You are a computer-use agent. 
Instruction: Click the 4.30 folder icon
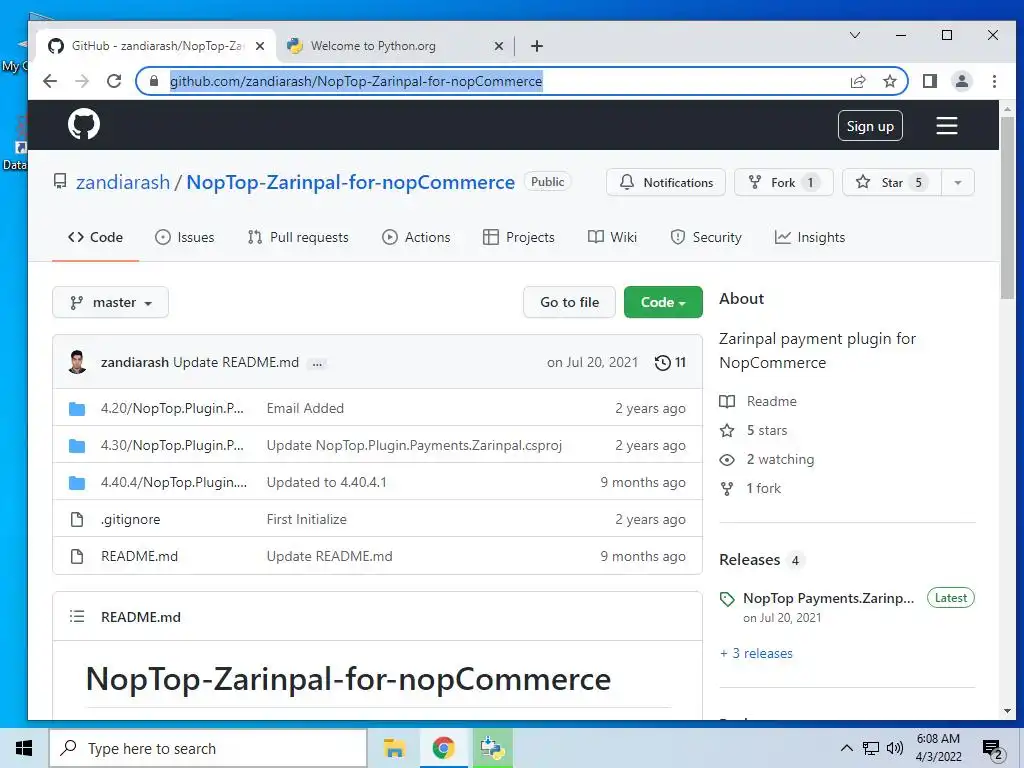[x=77, y=446]
